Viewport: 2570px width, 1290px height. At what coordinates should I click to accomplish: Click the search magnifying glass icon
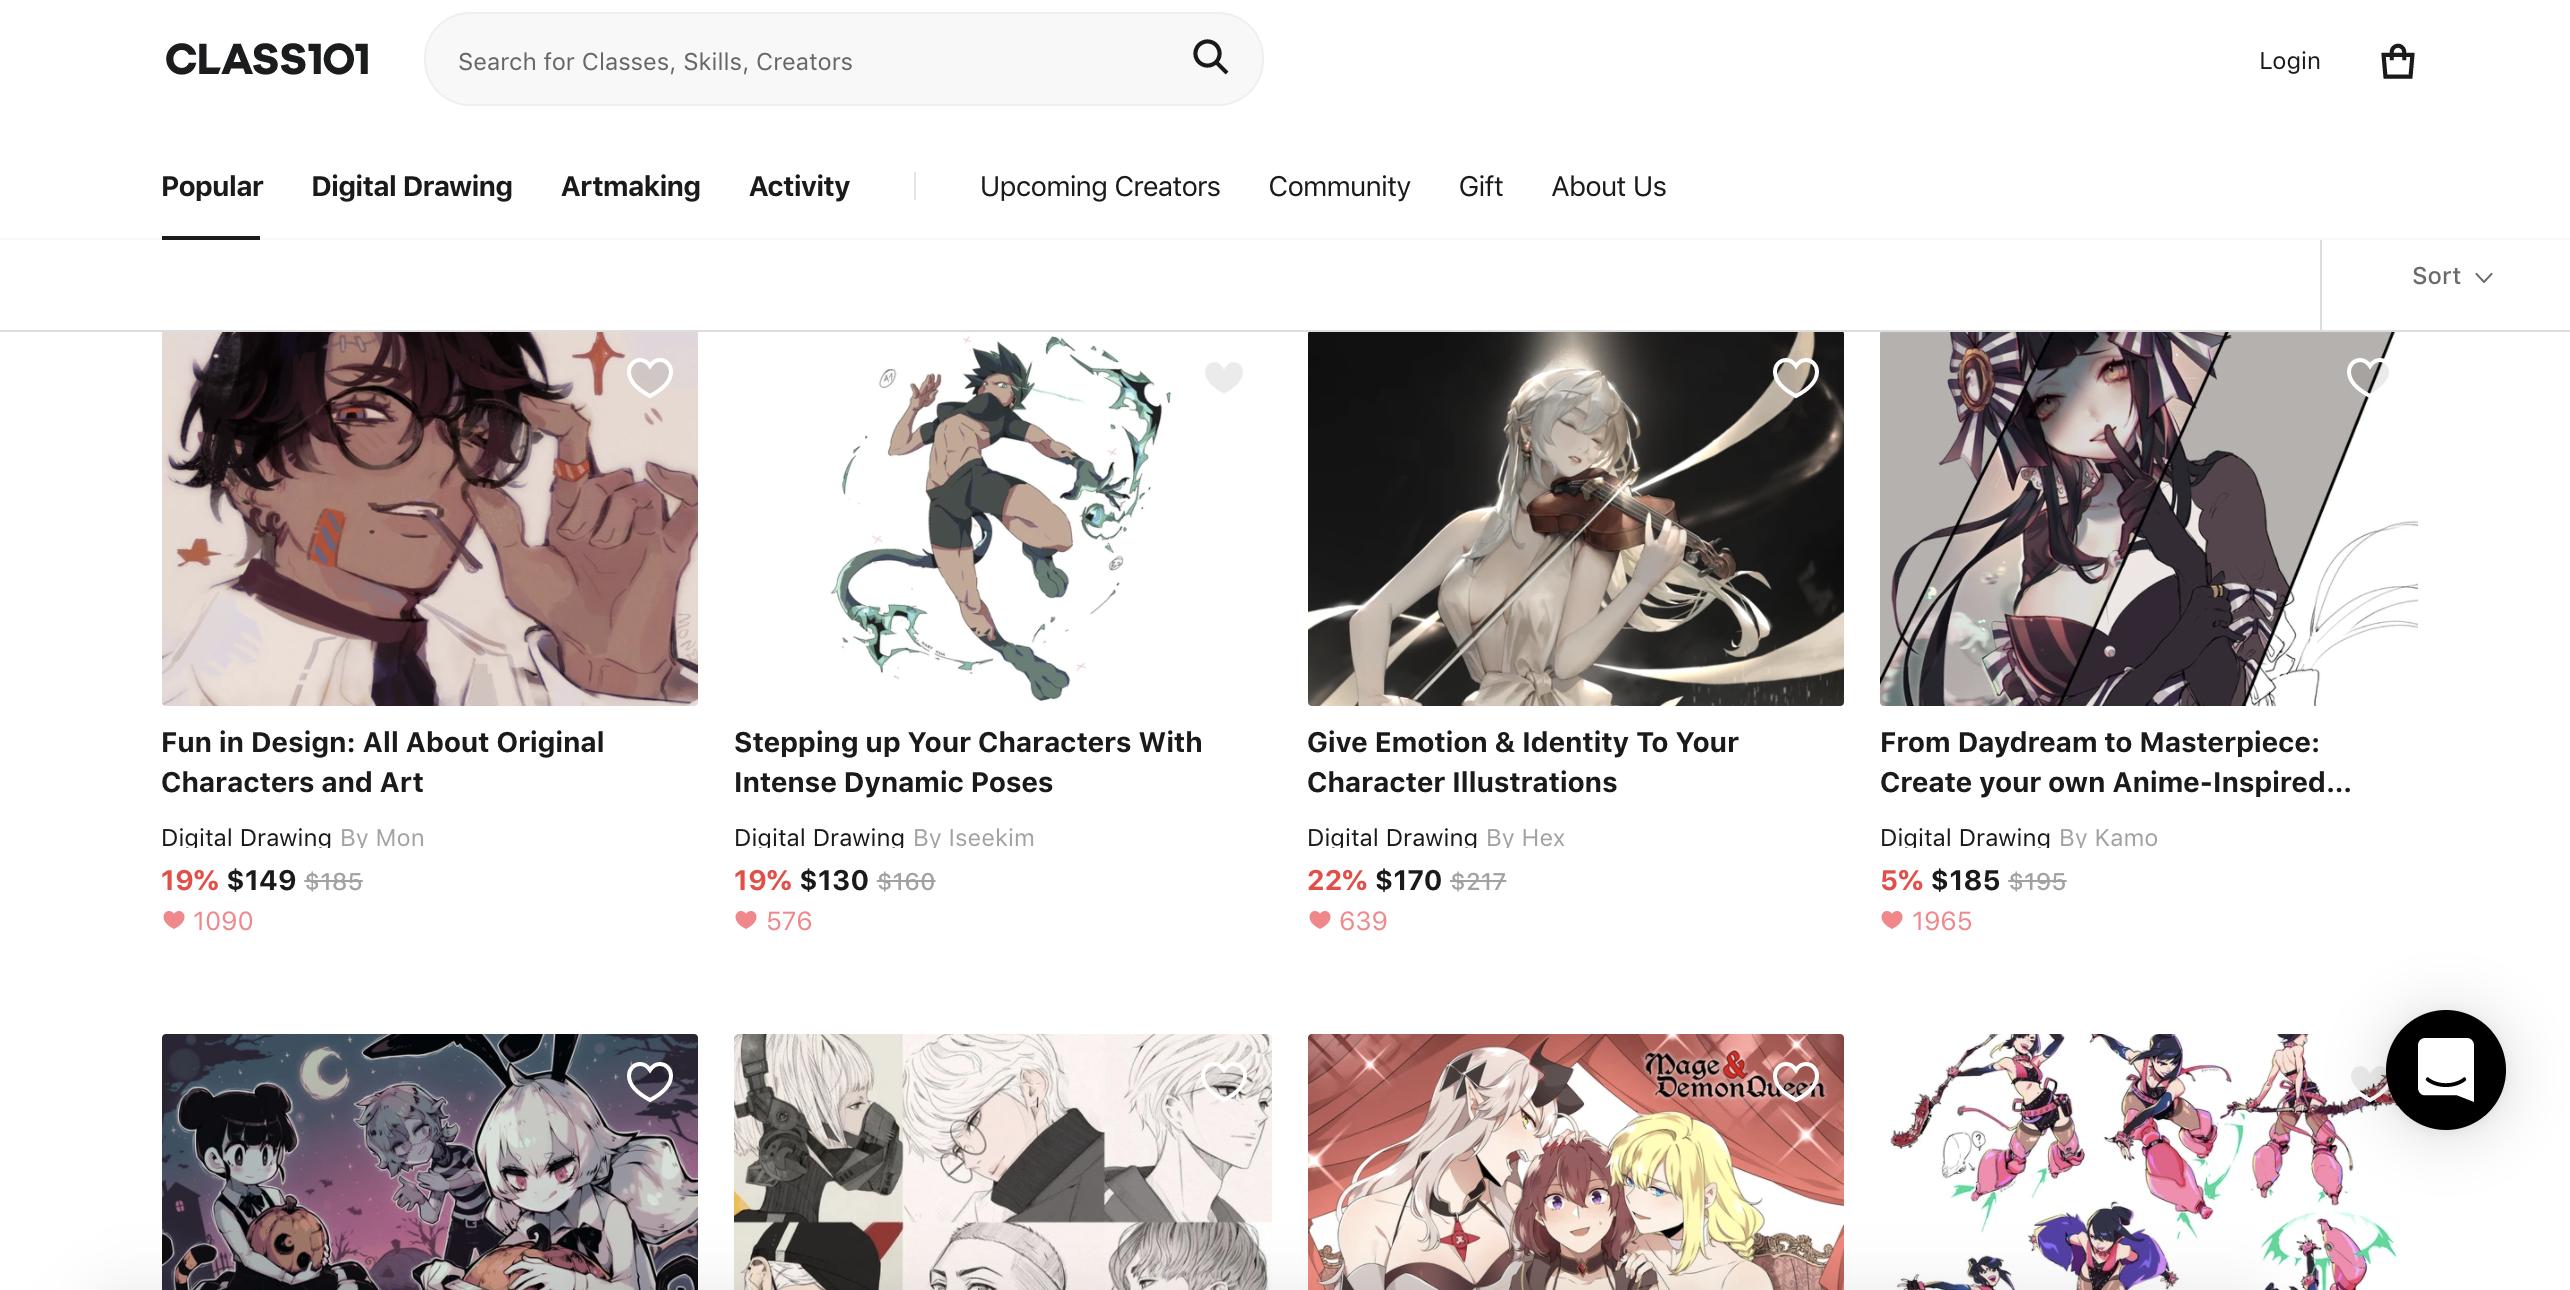[1210, 58]
